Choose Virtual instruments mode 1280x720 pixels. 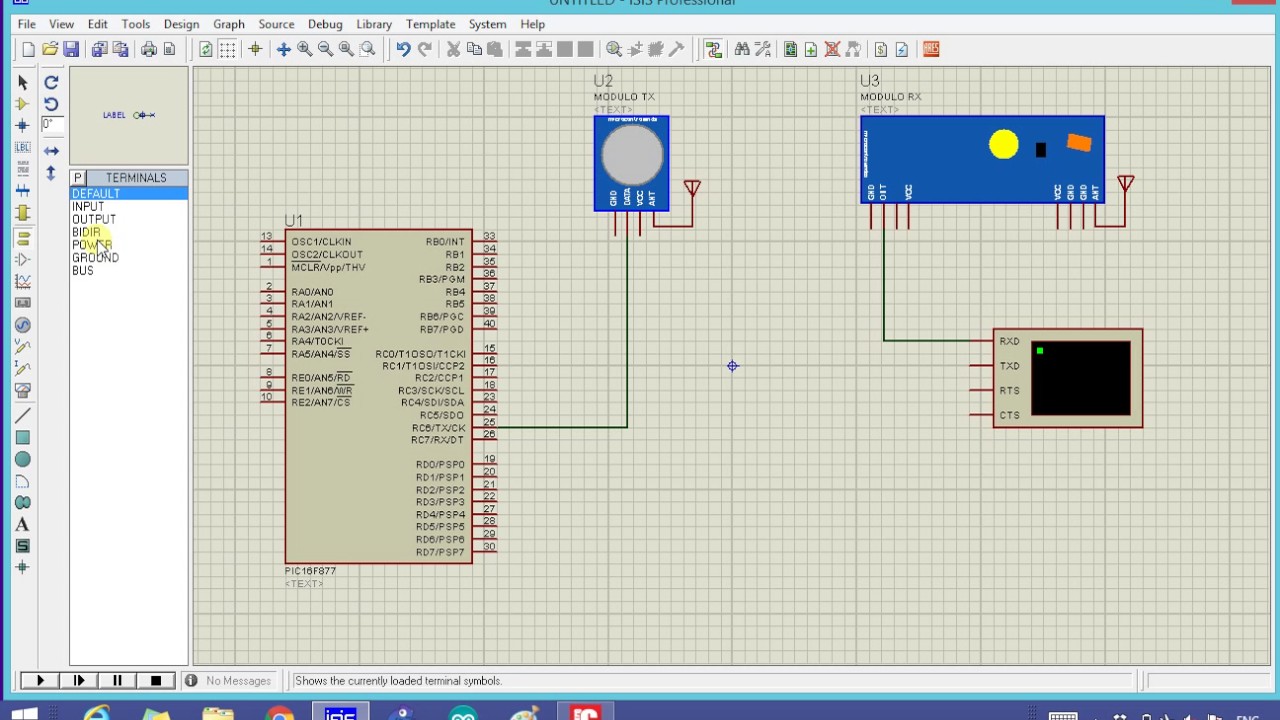[22, 391]
